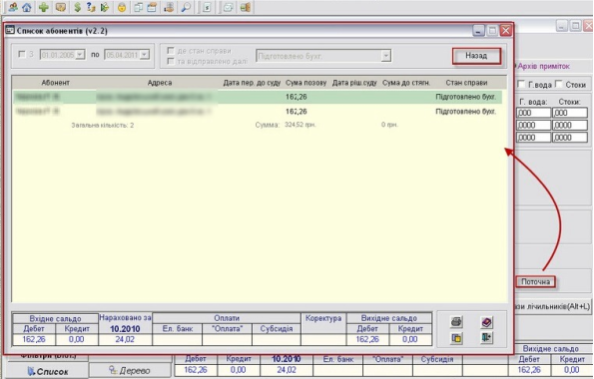Click 'Ел. банк' column in dialog balance table
This screenshot has width=594, height=379.
point(177,329)
